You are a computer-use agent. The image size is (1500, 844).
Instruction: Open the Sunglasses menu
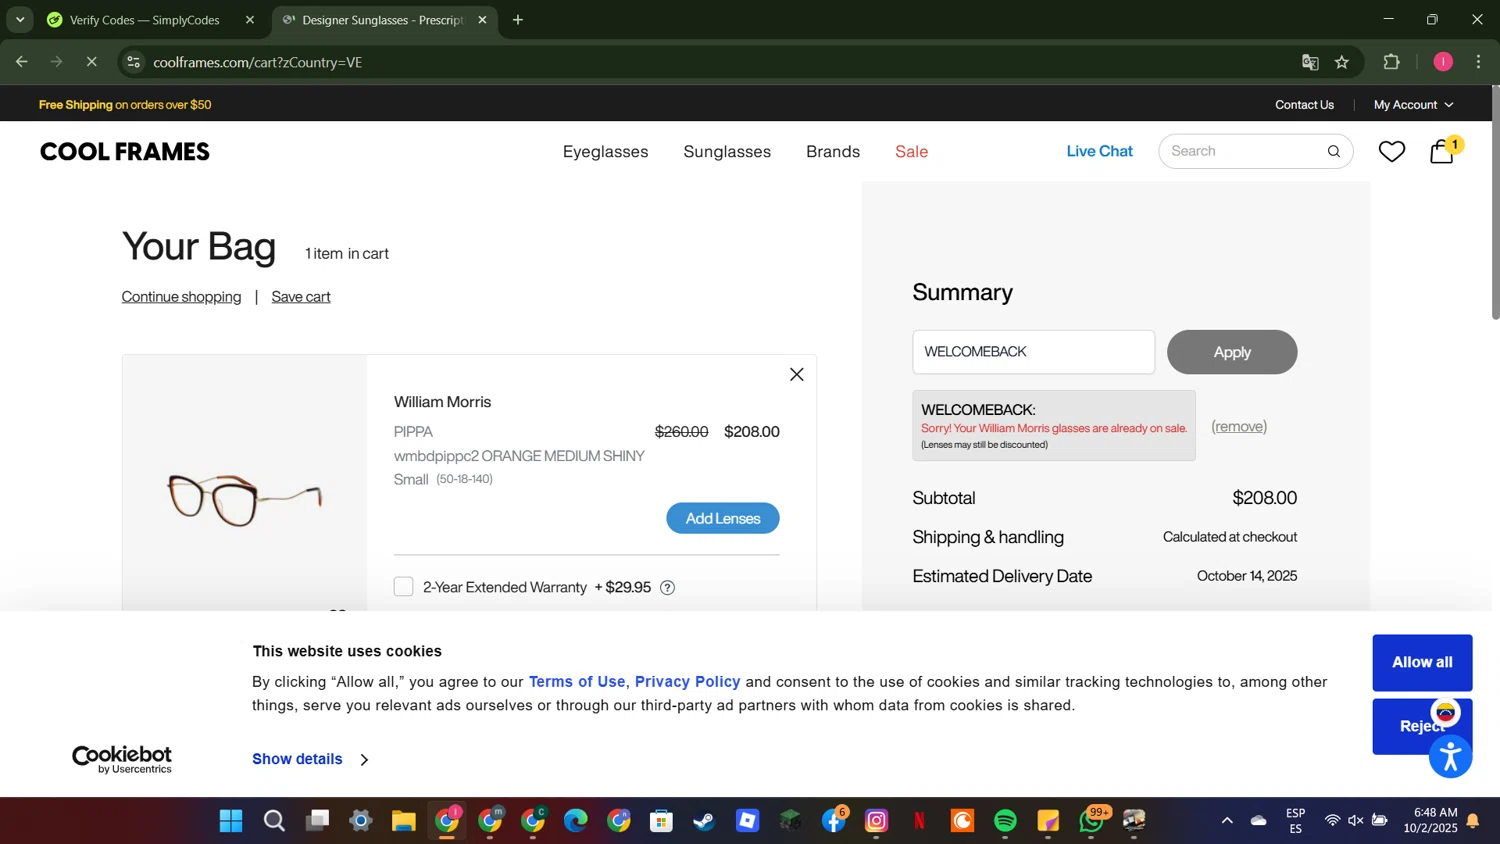727,151
